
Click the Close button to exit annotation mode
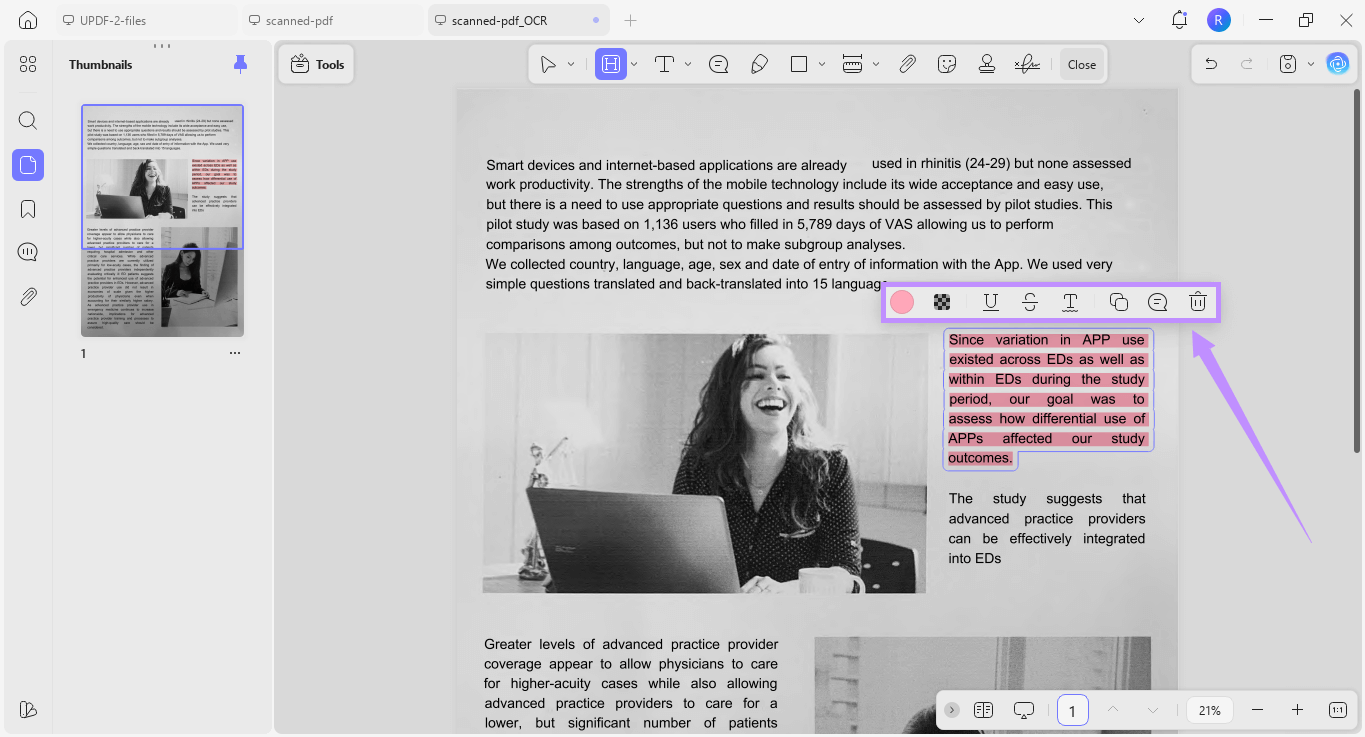coord(1081,63)
